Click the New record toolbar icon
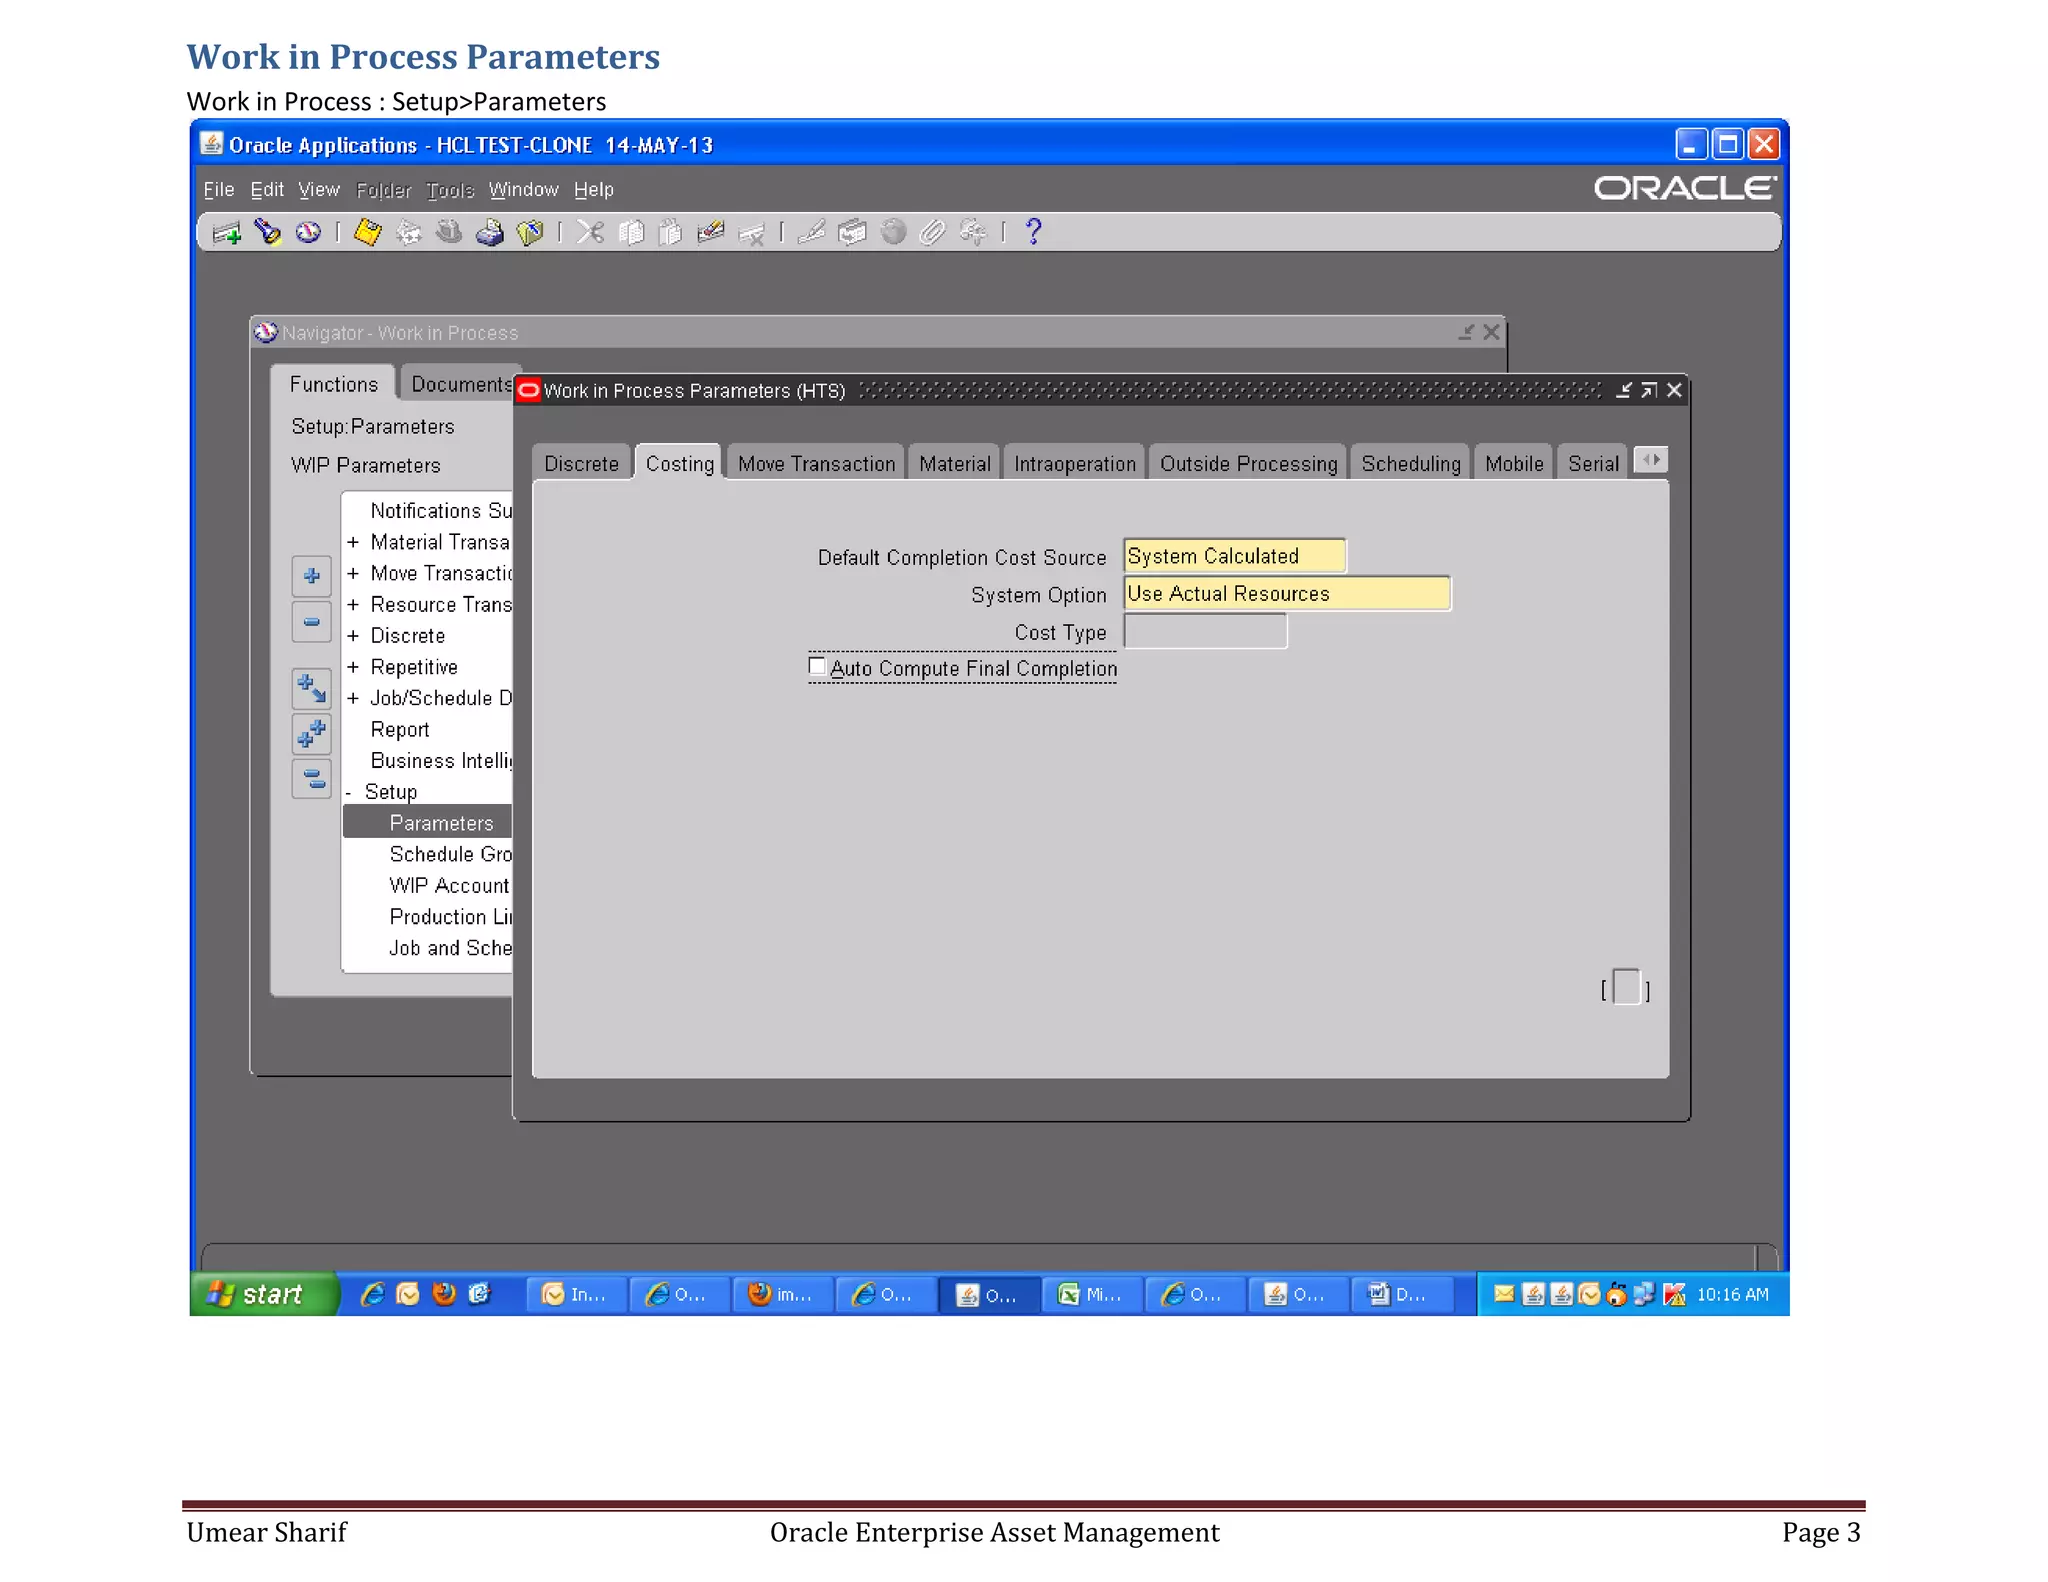The height and width of the screenshot is (1582, 2048). pyautogui.click(x=227, y=233)
